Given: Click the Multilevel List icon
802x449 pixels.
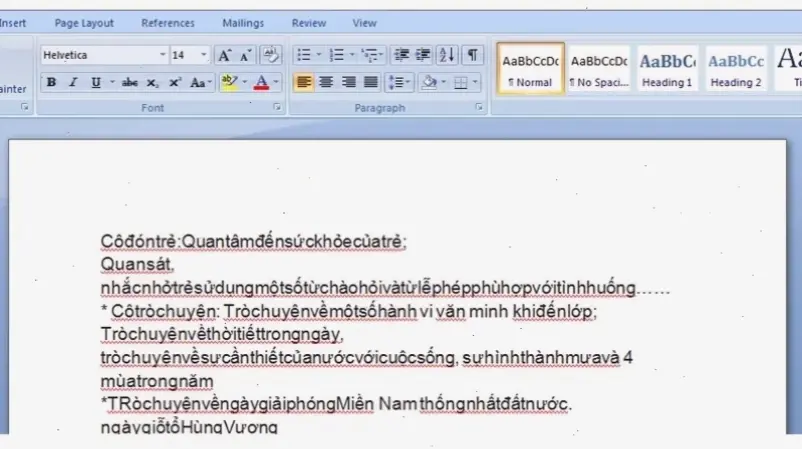Looking at the screenshot, I should pos(371,55).
